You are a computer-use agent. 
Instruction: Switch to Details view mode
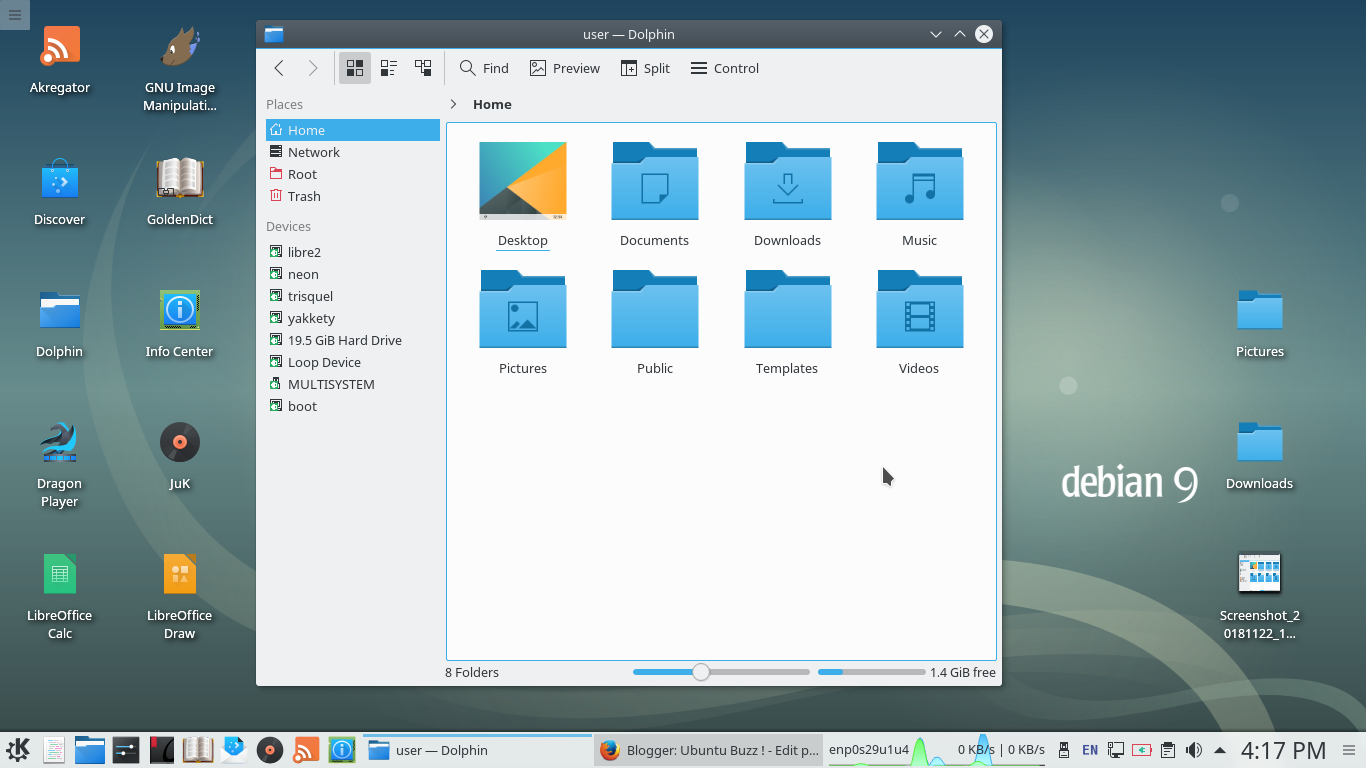tap(388, 67)
